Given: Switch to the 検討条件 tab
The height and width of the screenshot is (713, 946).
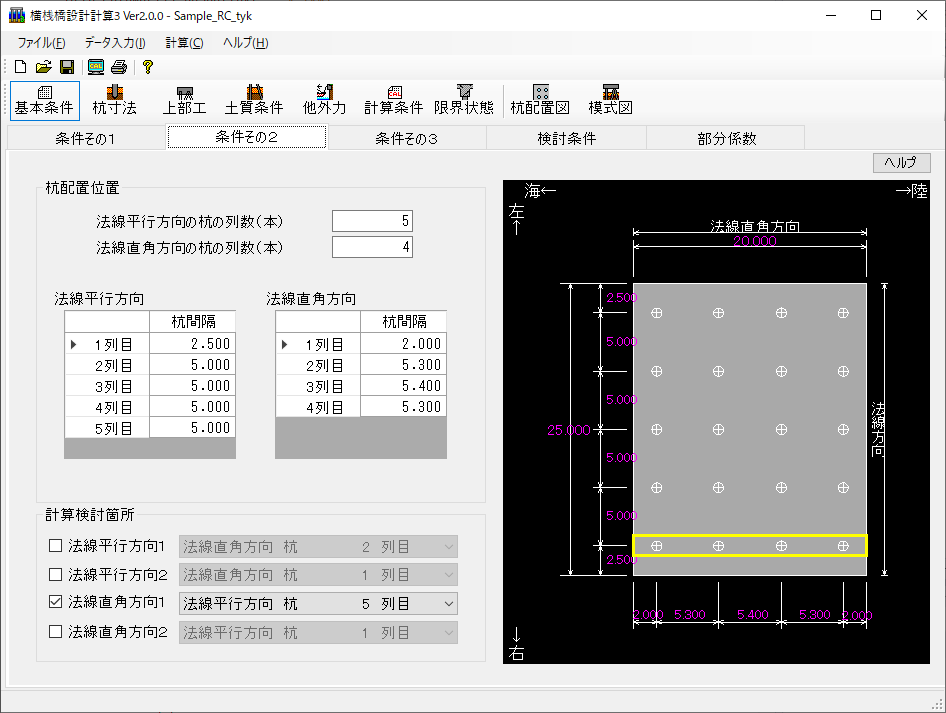Looking at the screenshot, I should tap(567, 139).
